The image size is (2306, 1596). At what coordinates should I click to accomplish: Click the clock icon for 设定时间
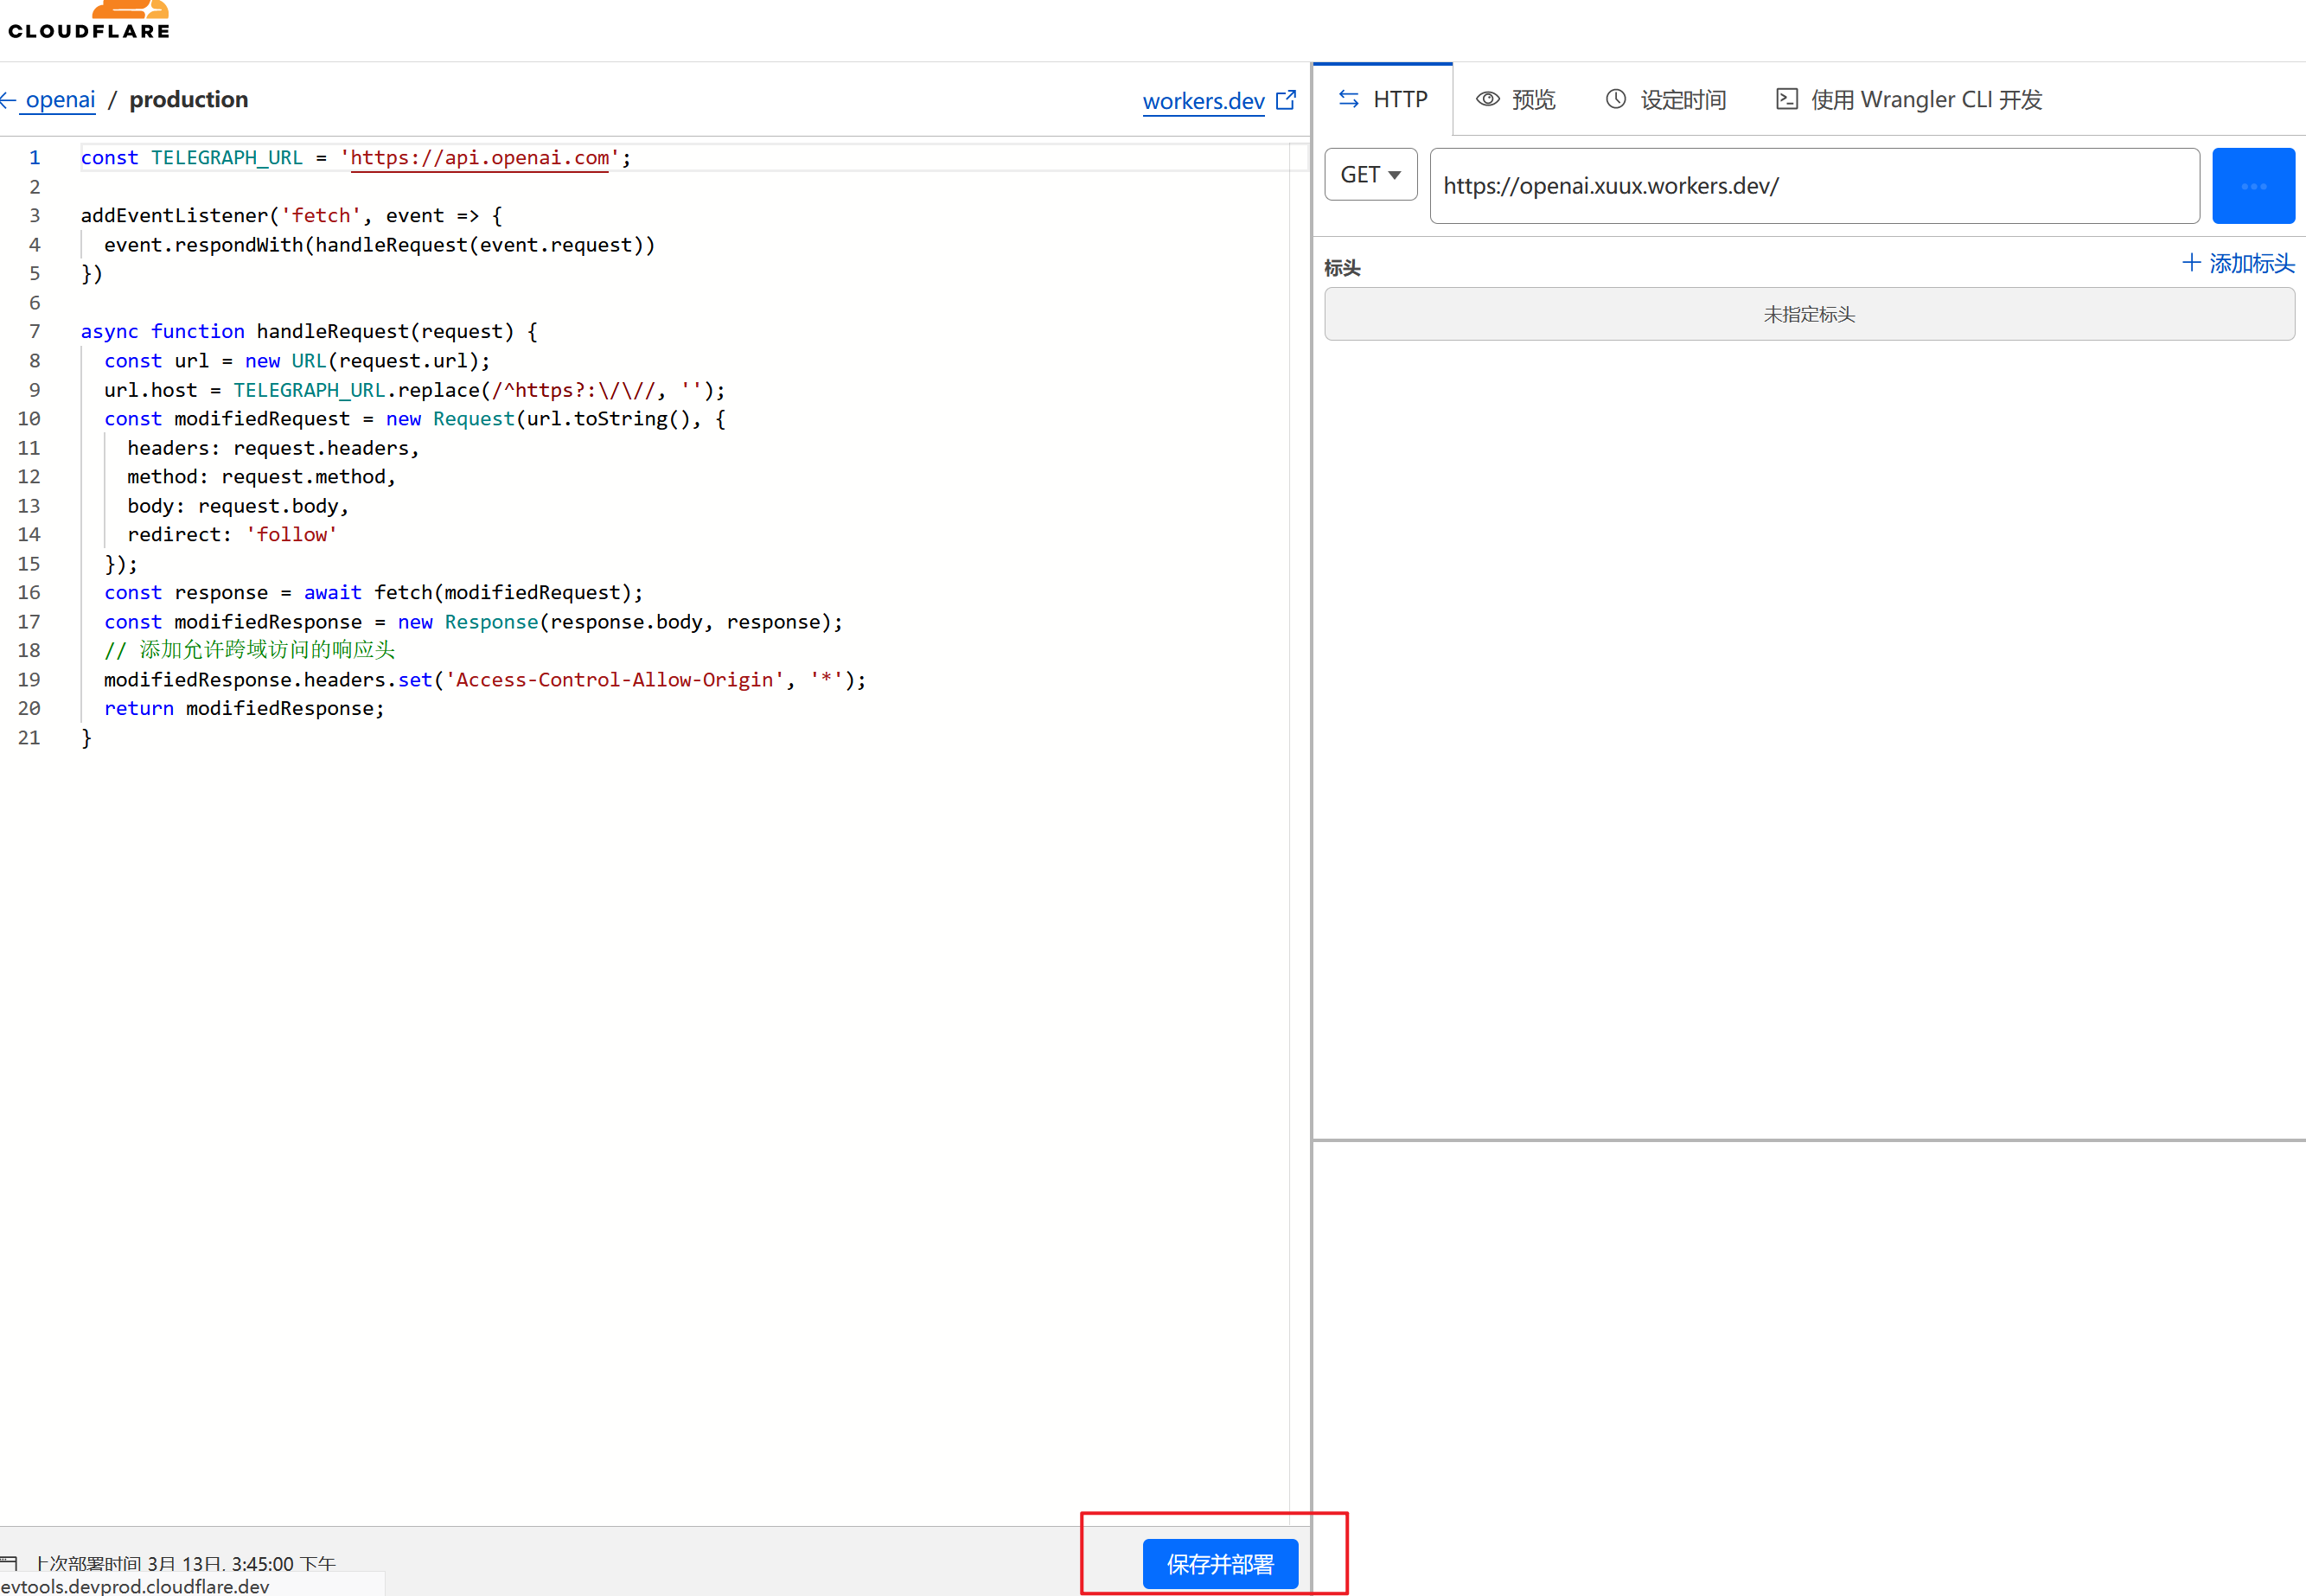click(x=1616, y=99)
